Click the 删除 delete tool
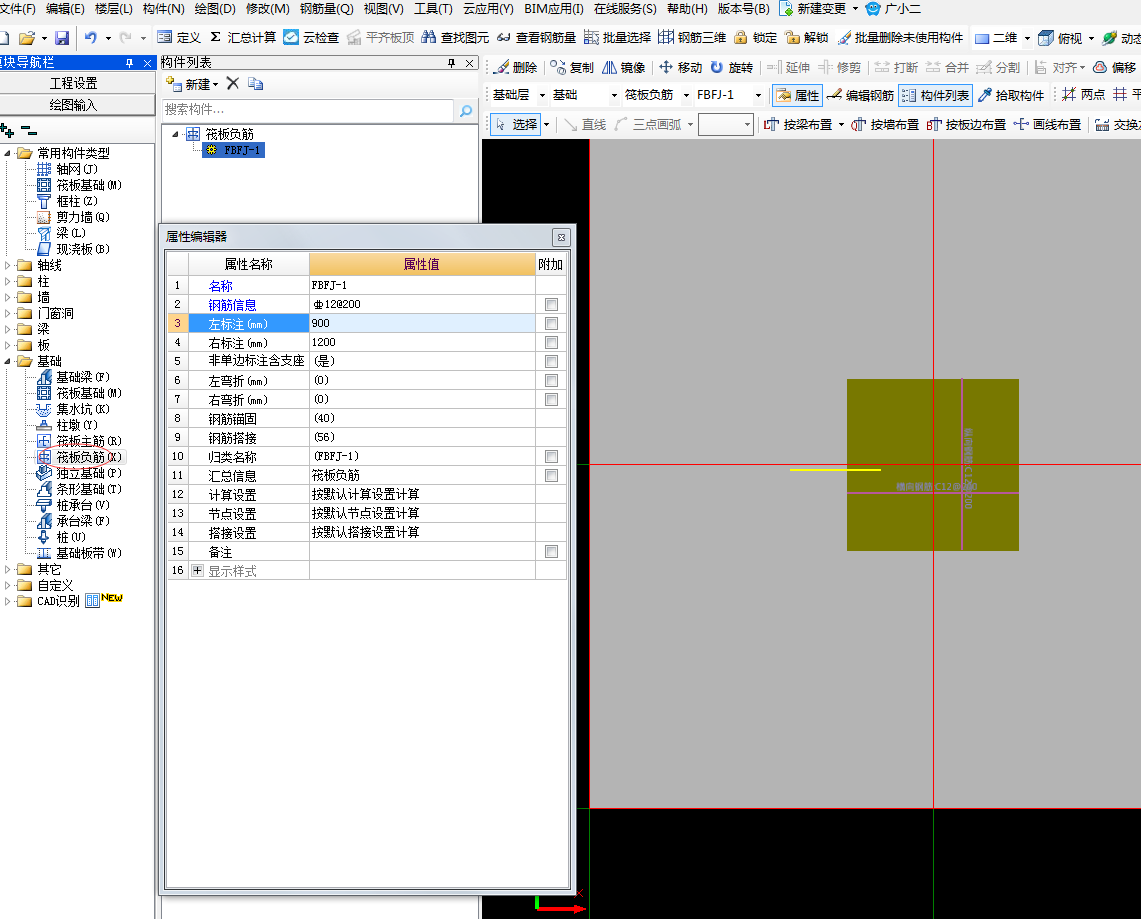Screen dimensions: 1141x919 coord(515,68)
